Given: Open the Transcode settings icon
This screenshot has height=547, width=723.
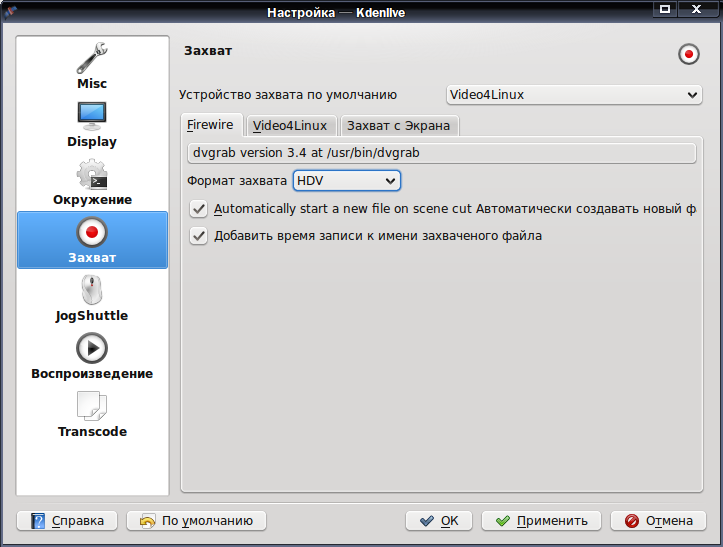Looking at the screenshot, I should 92,406.
